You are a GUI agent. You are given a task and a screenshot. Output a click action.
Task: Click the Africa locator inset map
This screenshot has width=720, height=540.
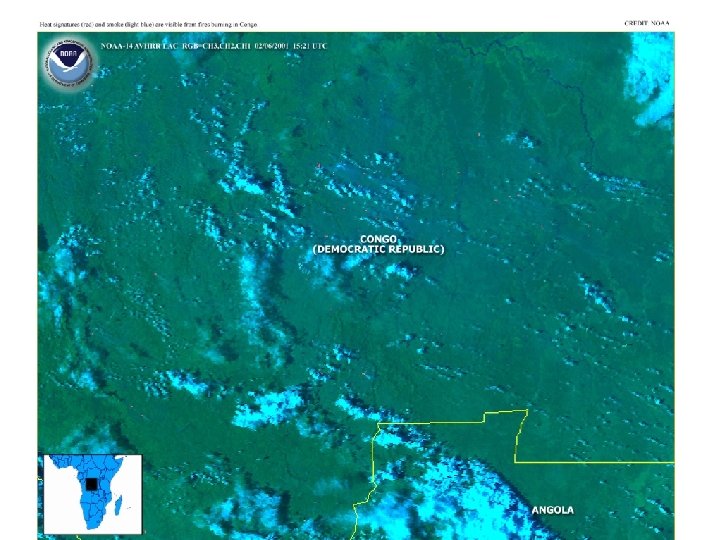click(93, 494)
